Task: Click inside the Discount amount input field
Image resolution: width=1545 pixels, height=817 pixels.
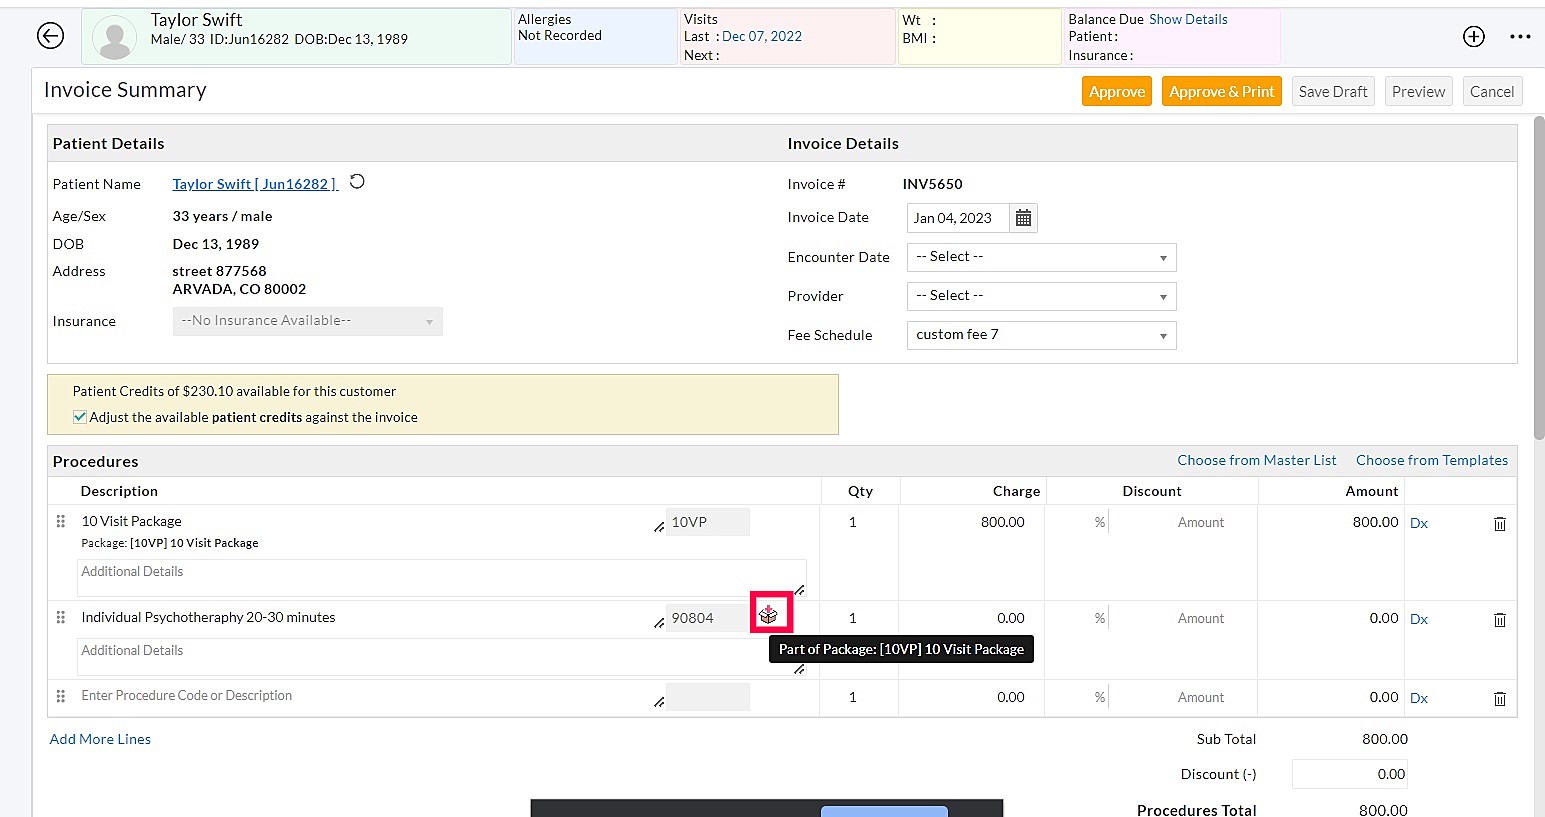Action: (1349, 773)
